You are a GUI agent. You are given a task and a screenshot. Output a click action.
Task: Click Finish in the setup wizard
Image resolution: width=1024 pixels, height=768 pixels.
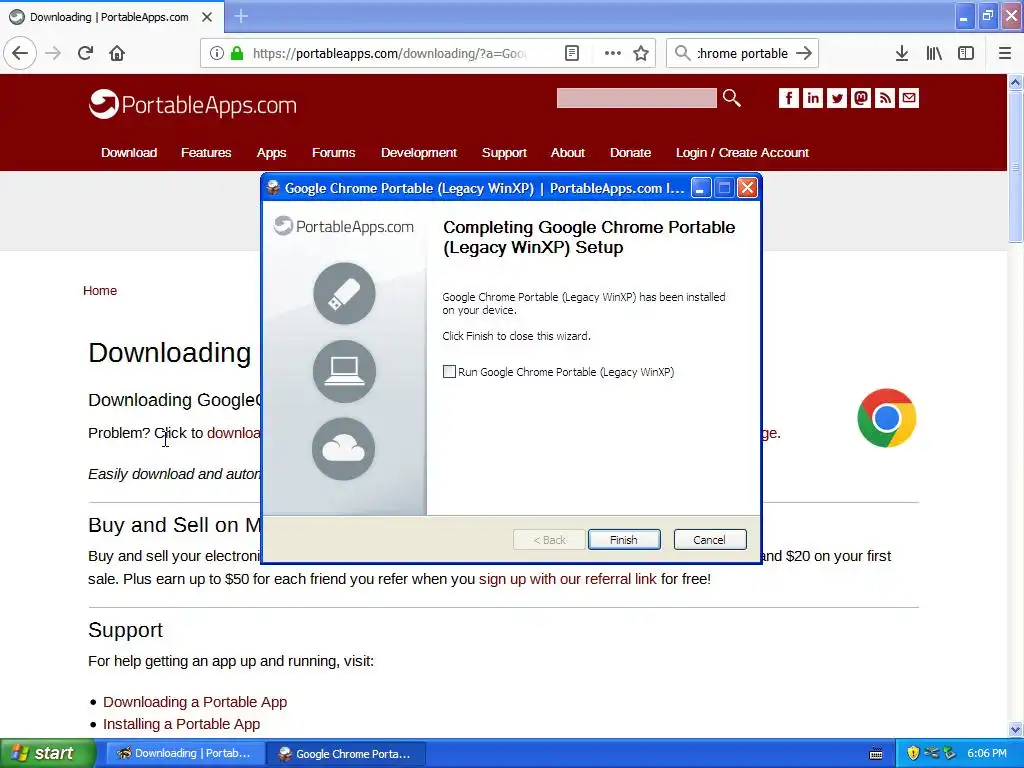click(x=624, y=539)
